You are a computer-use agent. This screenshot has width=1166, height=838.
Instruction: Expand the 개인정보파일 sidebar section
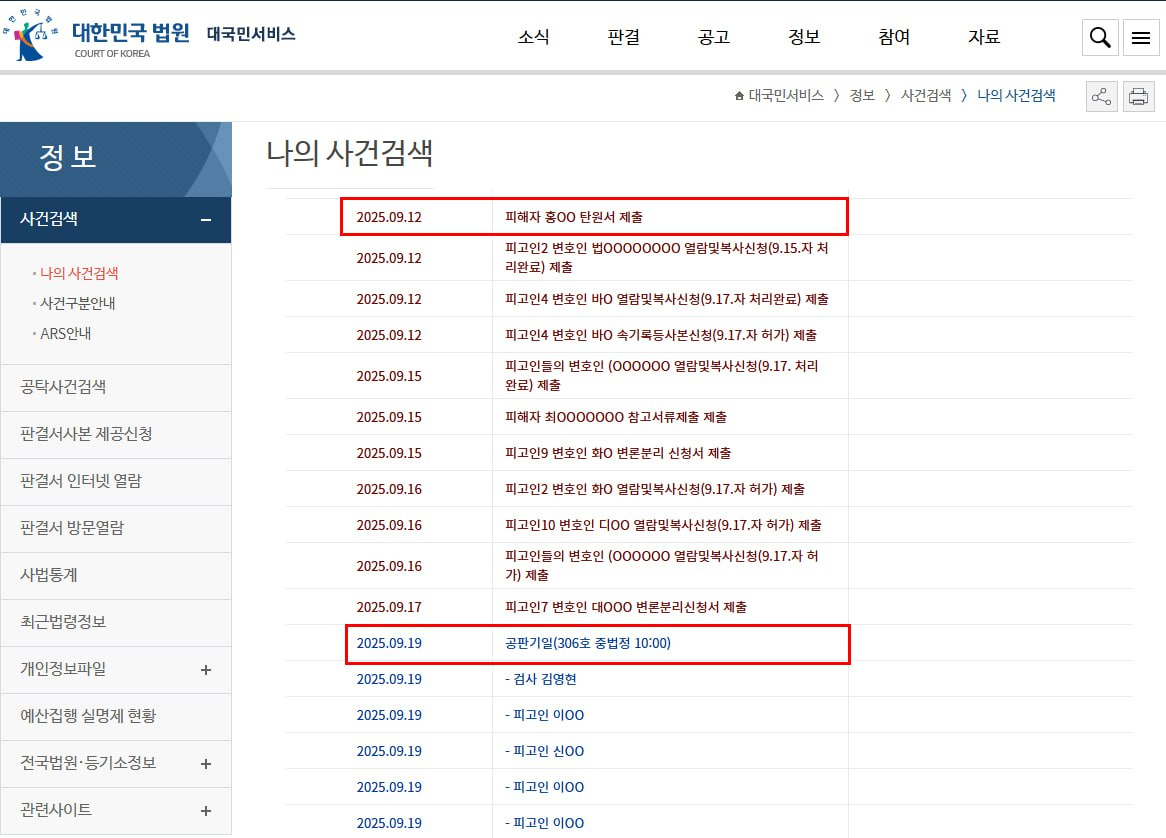(206, 670)
